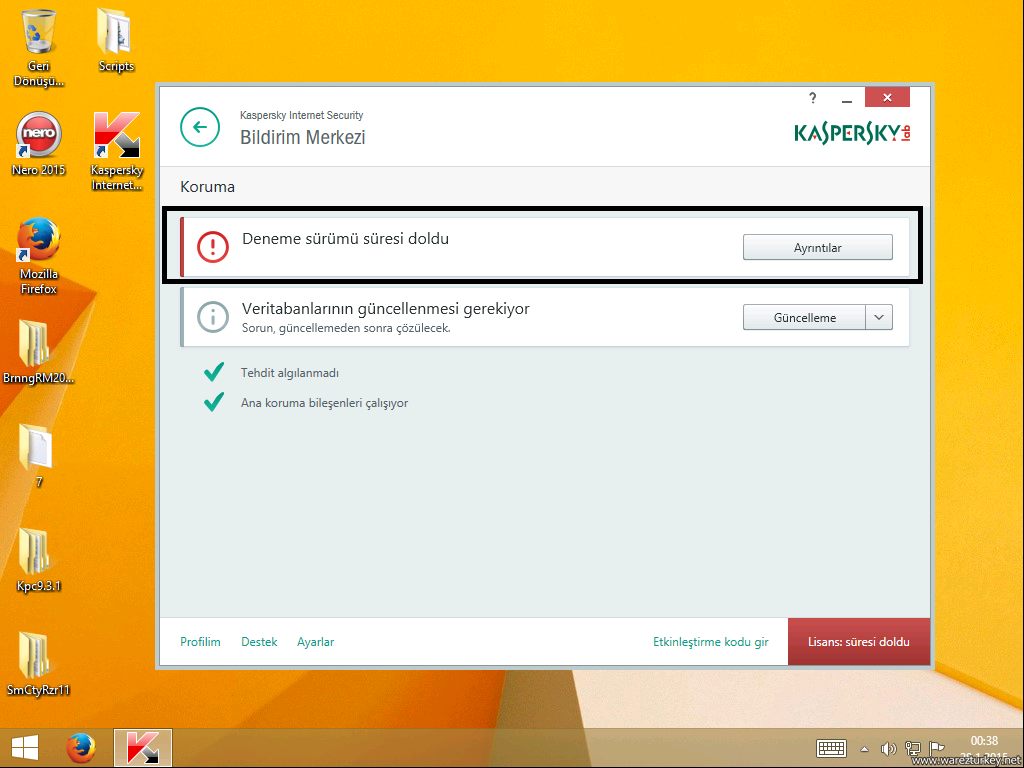Open the Profilim link

point(200,642)
